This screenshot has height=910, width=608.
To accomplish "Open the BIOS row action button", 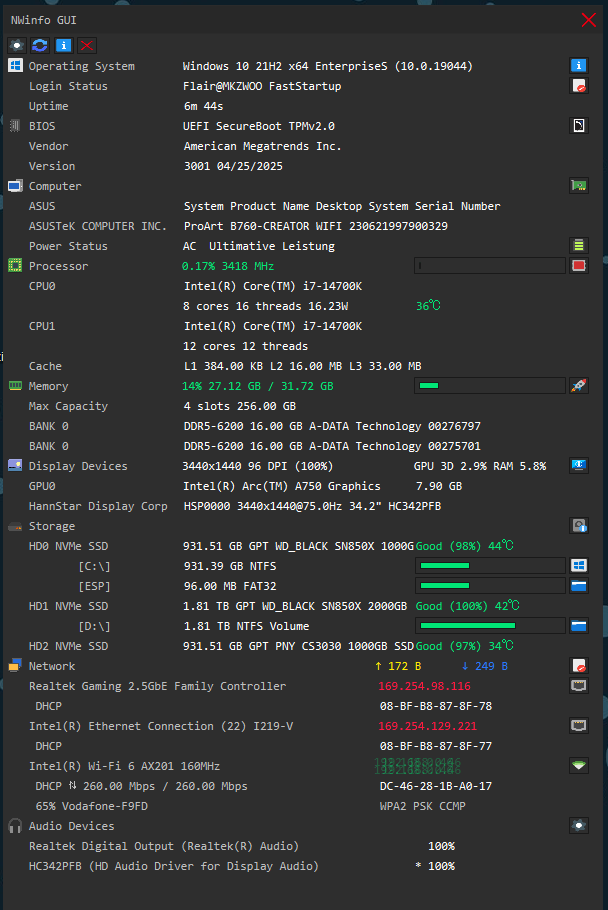I will [578, 125].
